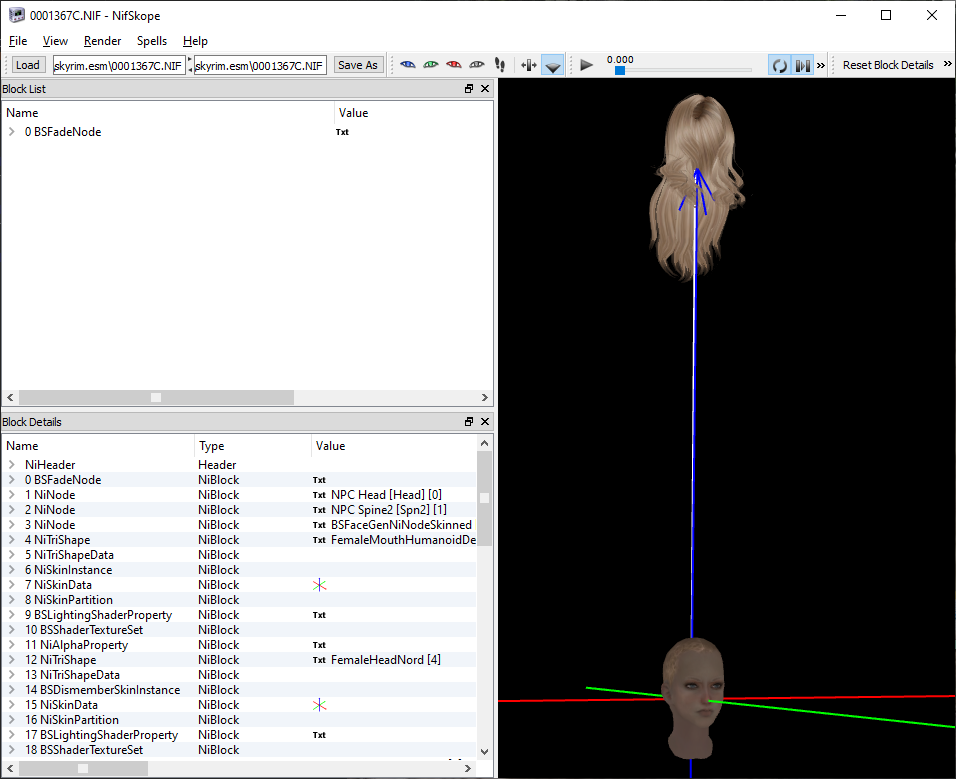Open the Spells menu
The width and height of the screenshot is (956, 779).
(152, 41)
